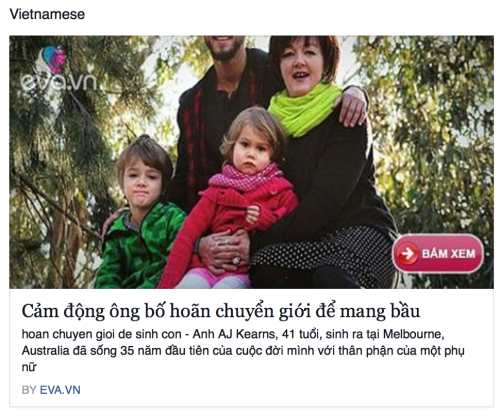Click the red BẤM XEM button
This screenshot has height=415, width=500.
coord(438,254)
